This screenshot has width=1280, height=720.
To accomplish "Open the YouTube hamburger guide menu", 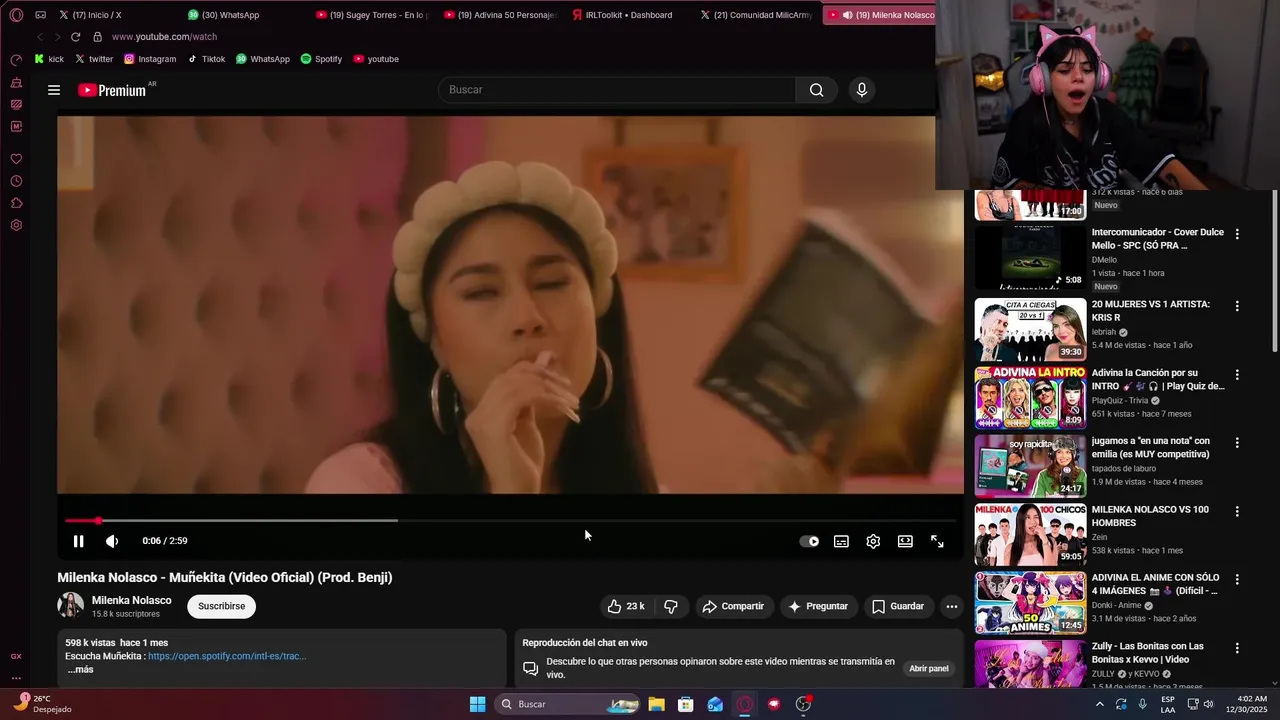I will pyautogui.click(x=54, y=90).
